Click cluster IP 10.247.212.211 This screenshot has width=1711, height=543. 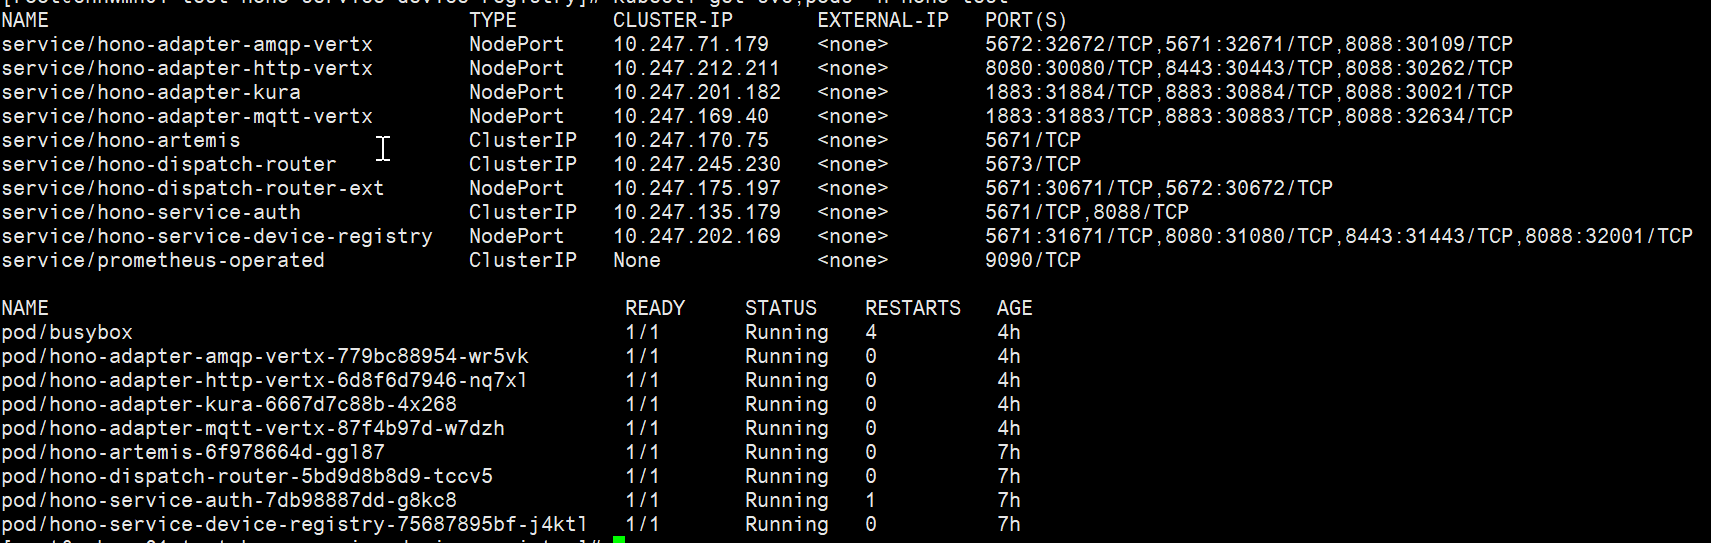697,69
